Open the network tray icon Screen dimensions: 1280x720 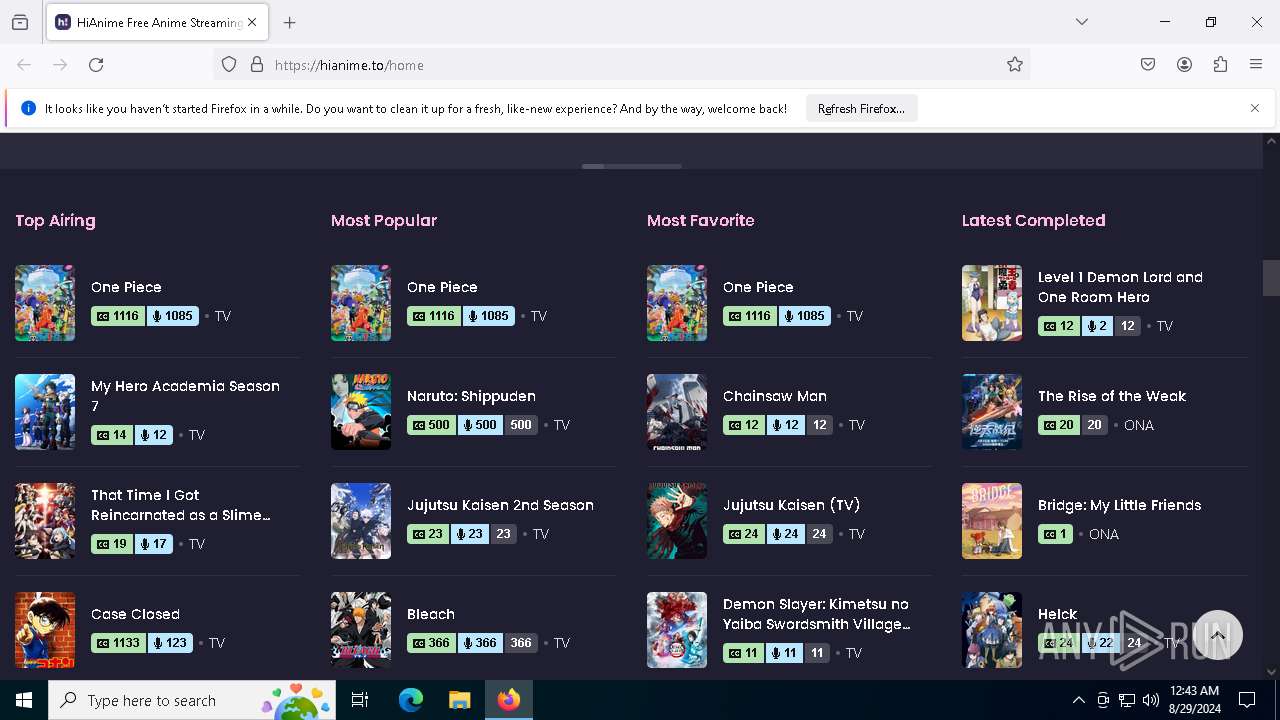[1127, 700]
